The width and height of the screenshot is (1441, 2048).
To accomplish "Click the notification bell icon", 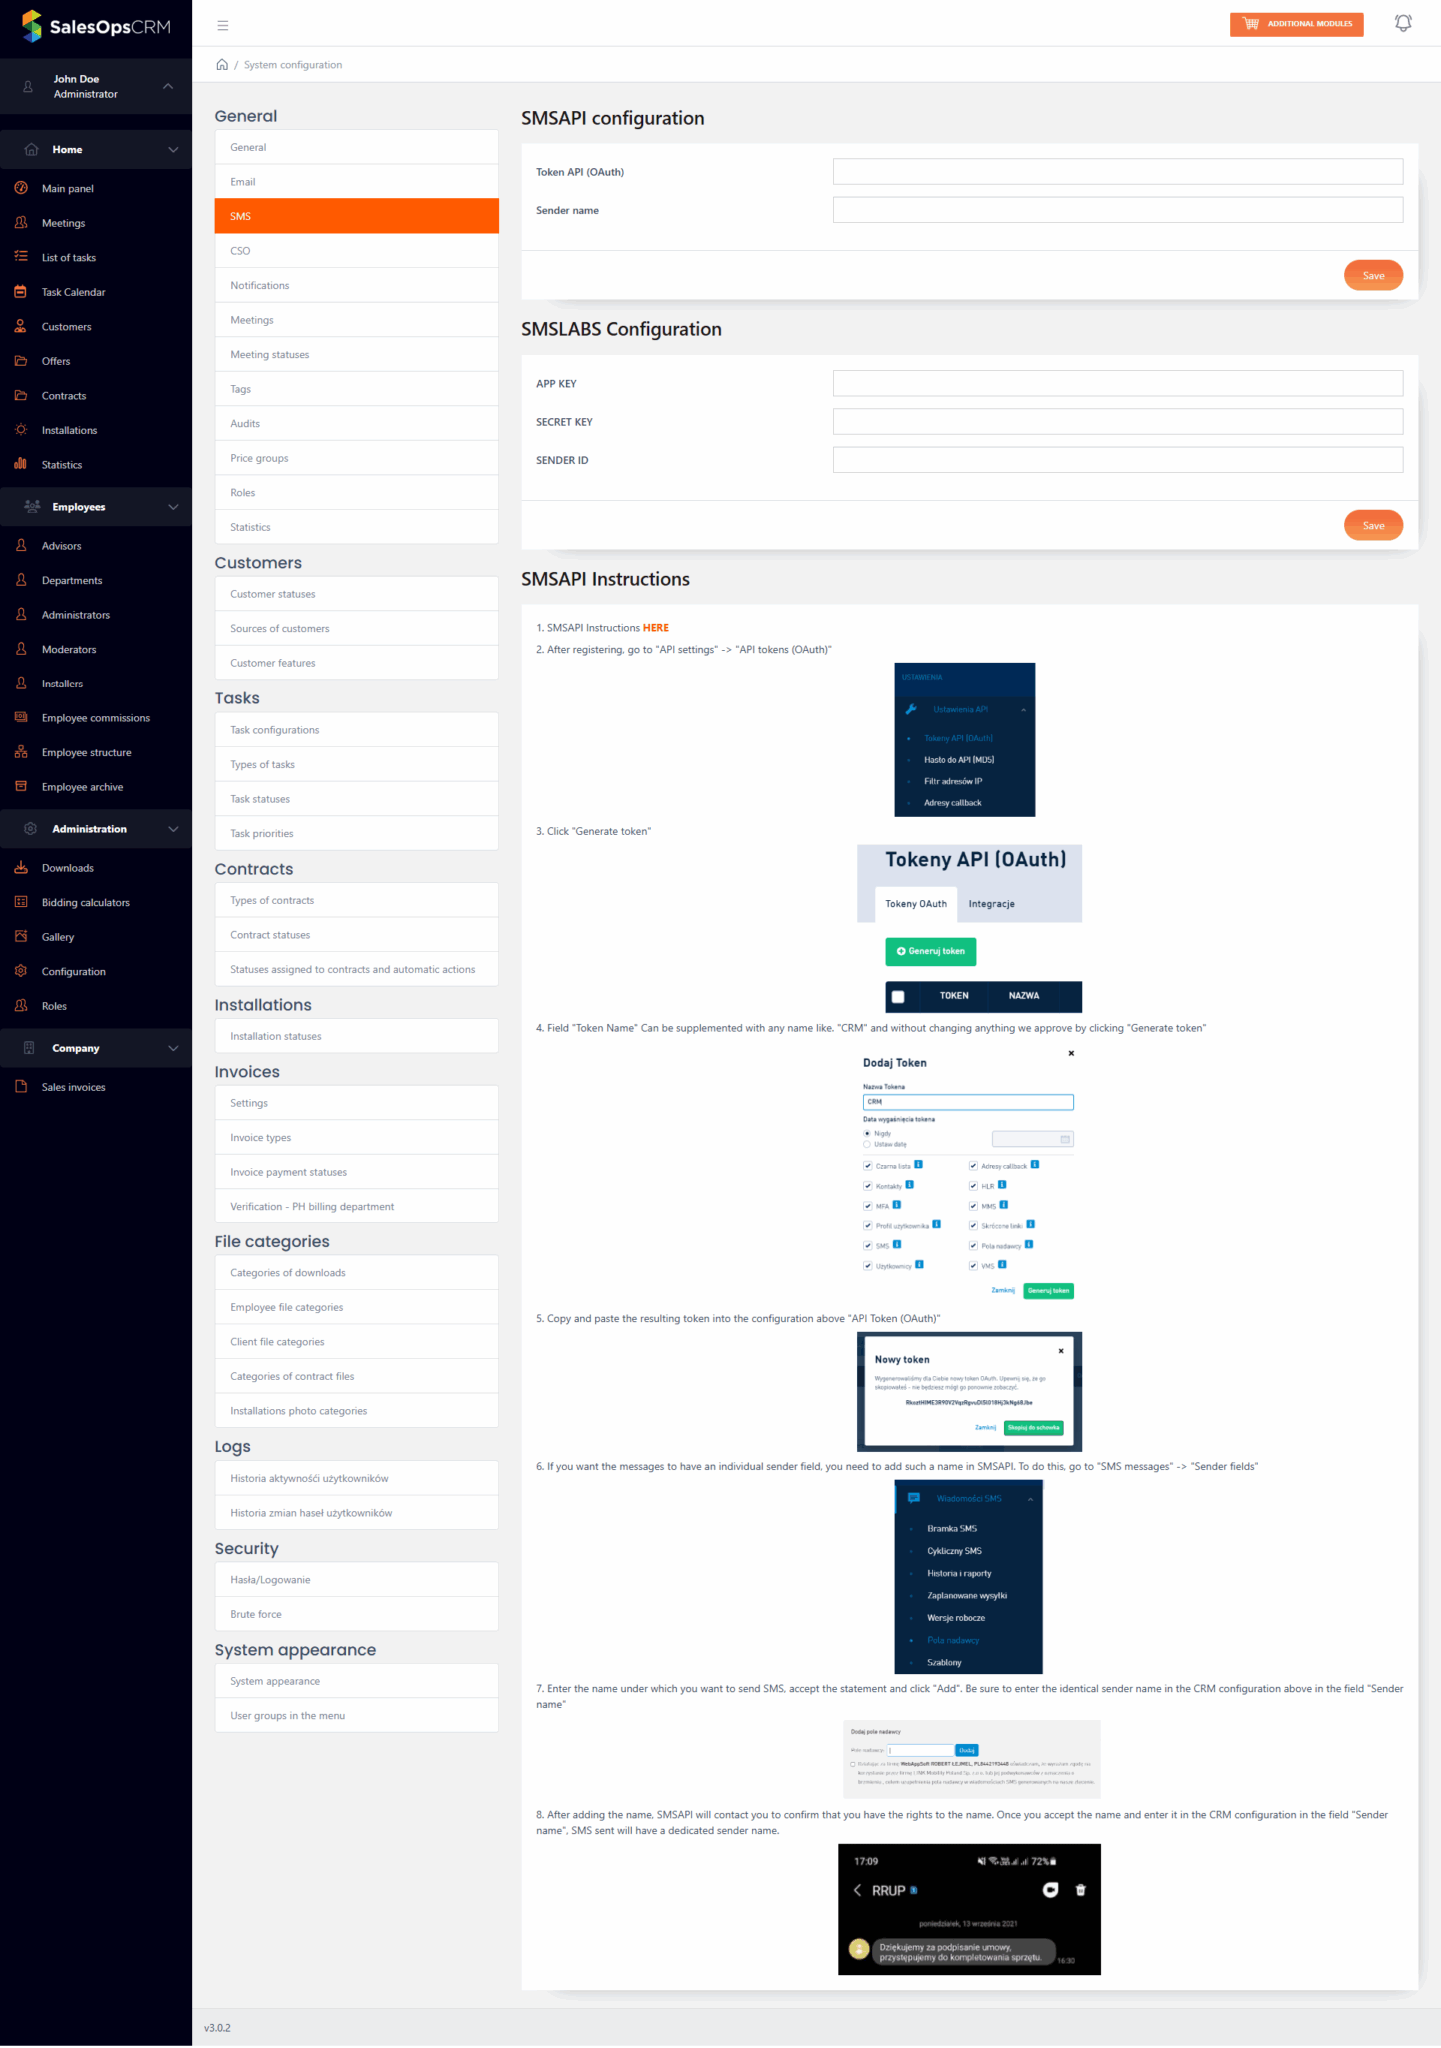I will [1402, 23].
